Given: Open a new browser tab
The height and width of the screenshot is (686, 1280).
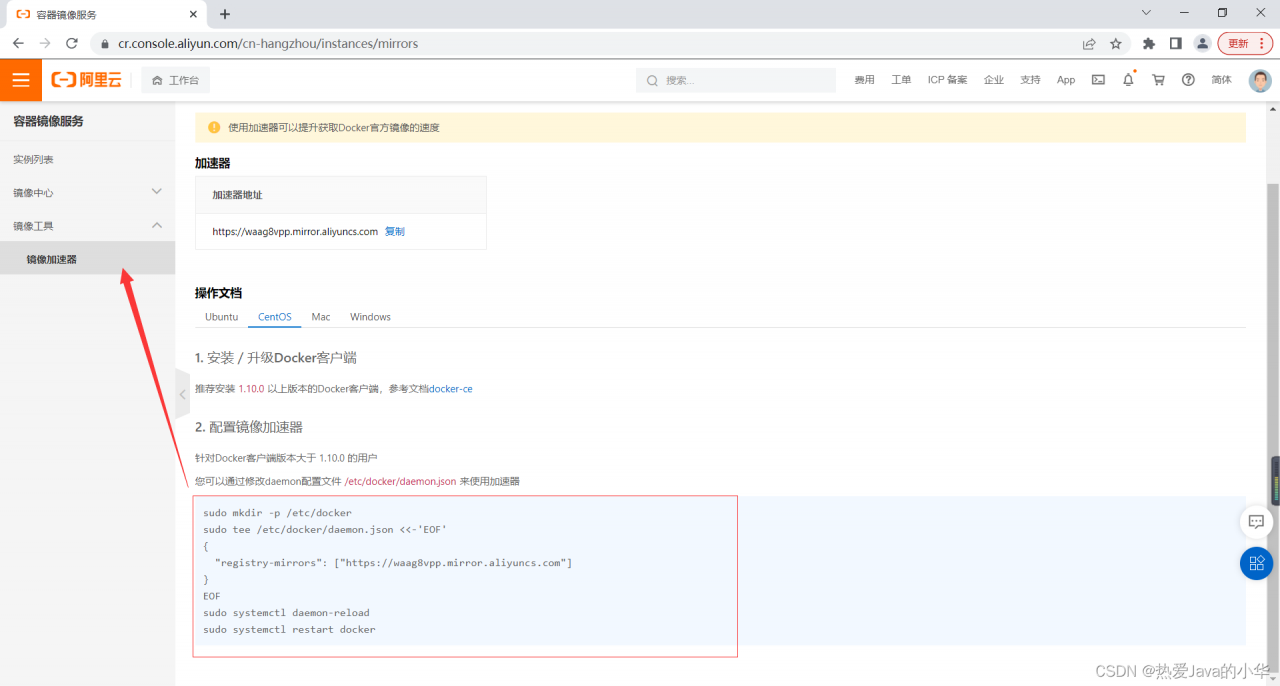Looking at the screenshot, I should [225, 14].
